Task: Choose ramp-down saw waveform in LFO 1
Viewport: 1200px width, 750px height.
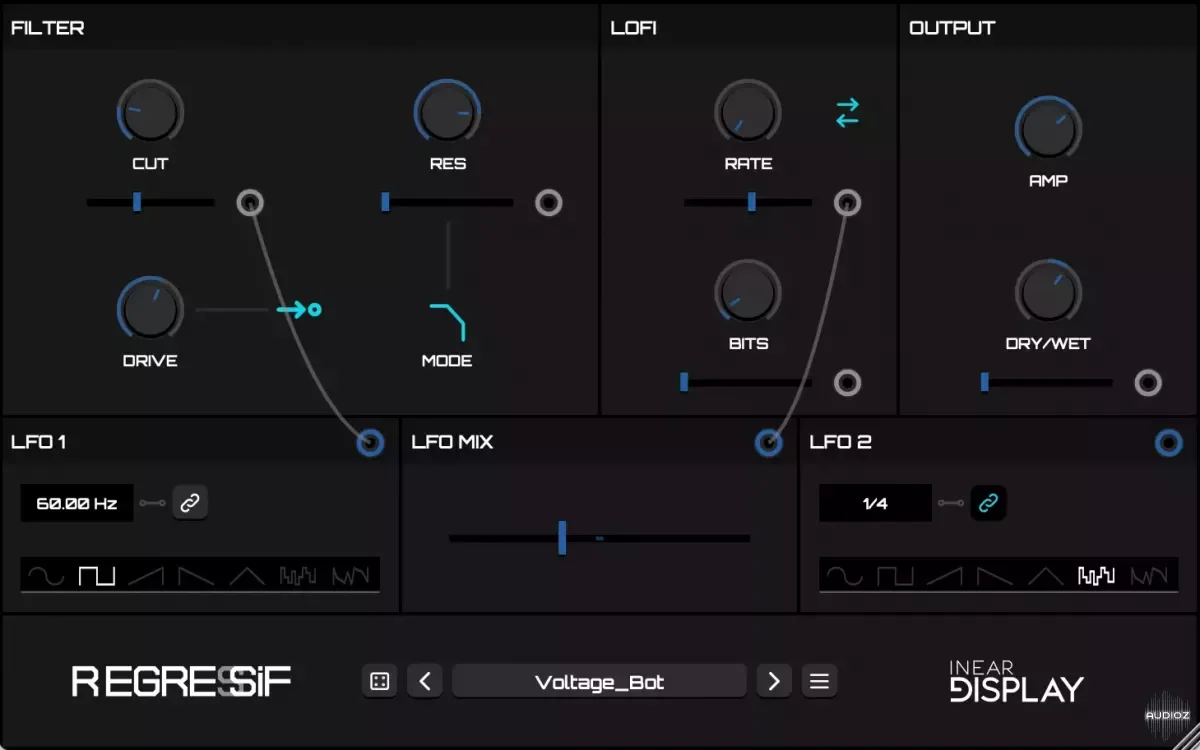Action: coord(196,575)
